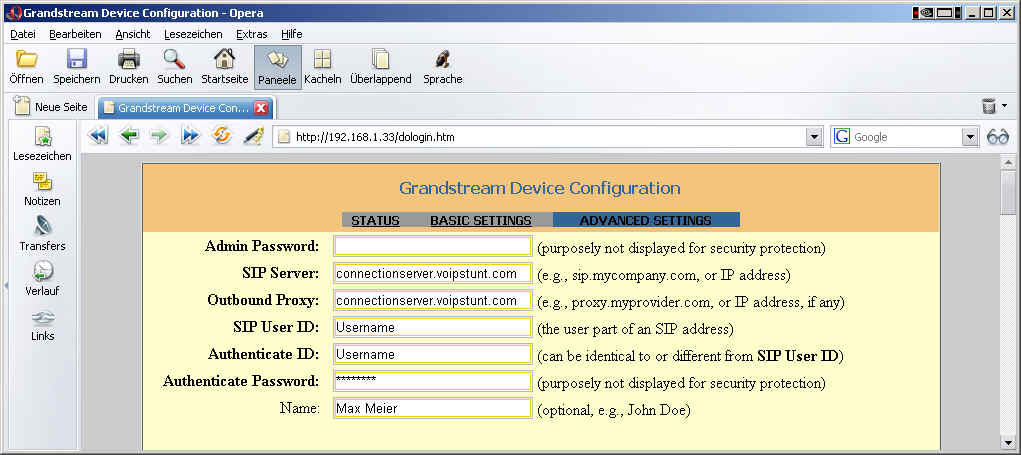The height and width of the screenshot is (455, 1021).
Task: Click the rewind navigation button
Action: (98, 136)
